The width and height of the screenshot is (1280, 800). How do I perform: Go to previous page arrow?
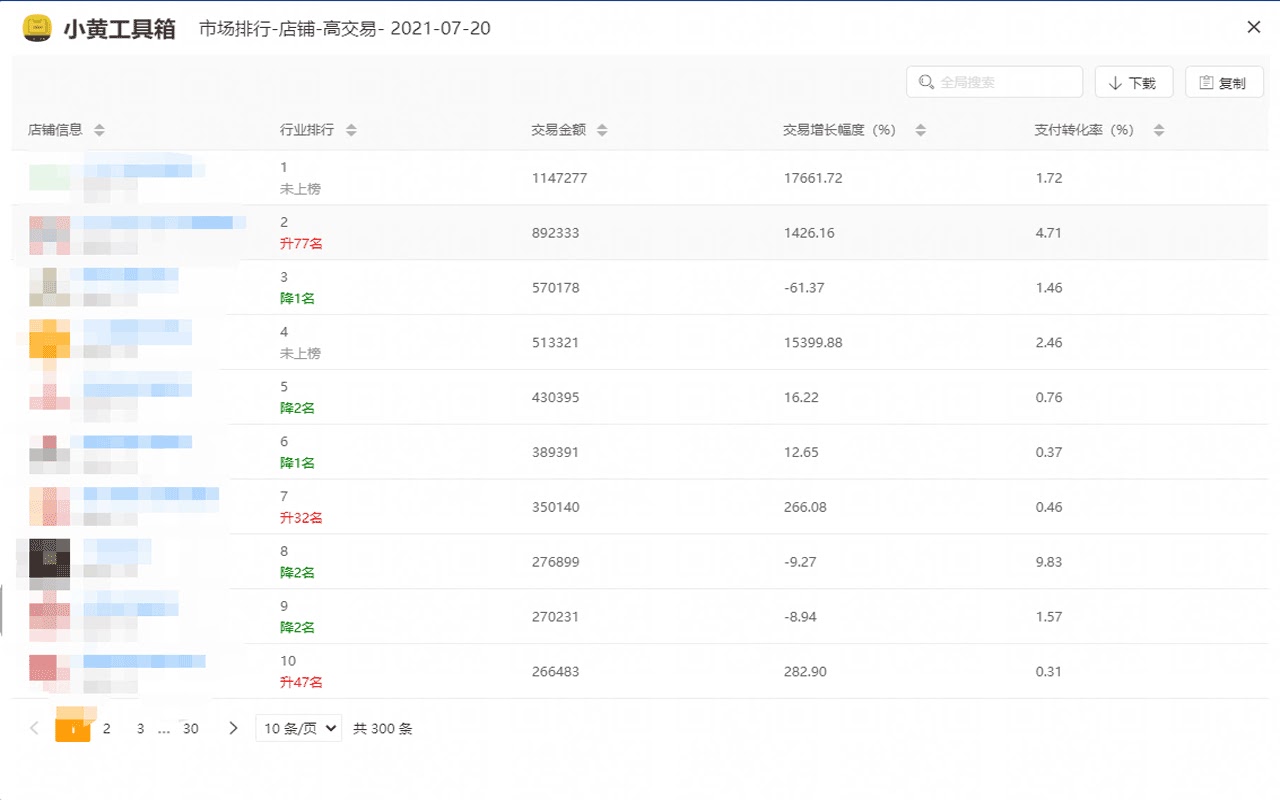click(x=35, y=728)
